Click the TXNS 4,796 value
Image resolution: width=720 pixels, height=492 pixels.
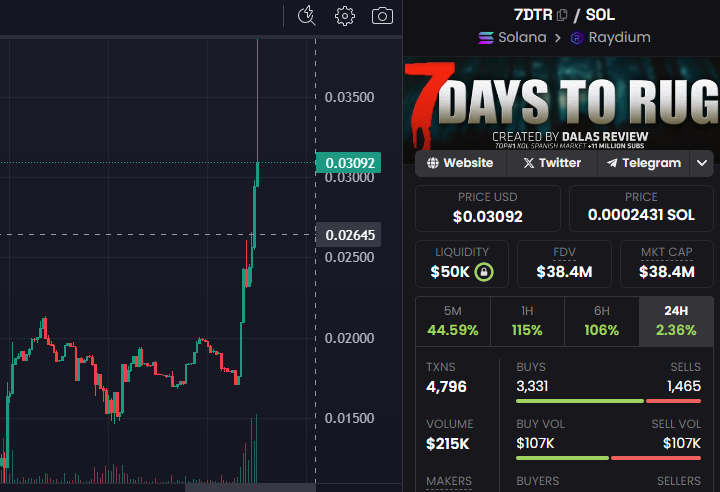click(446, 386)
